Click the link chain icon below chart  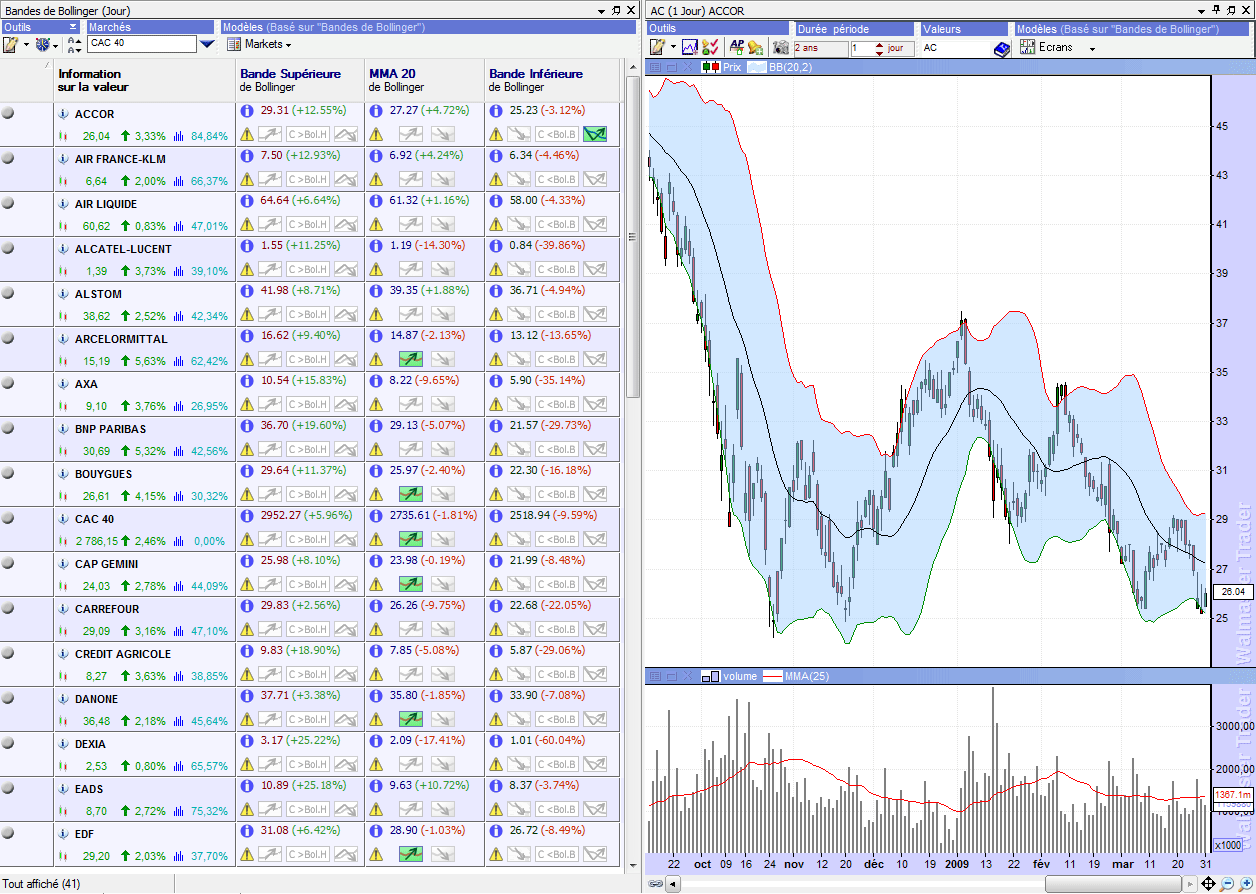[x=656, y=884]
